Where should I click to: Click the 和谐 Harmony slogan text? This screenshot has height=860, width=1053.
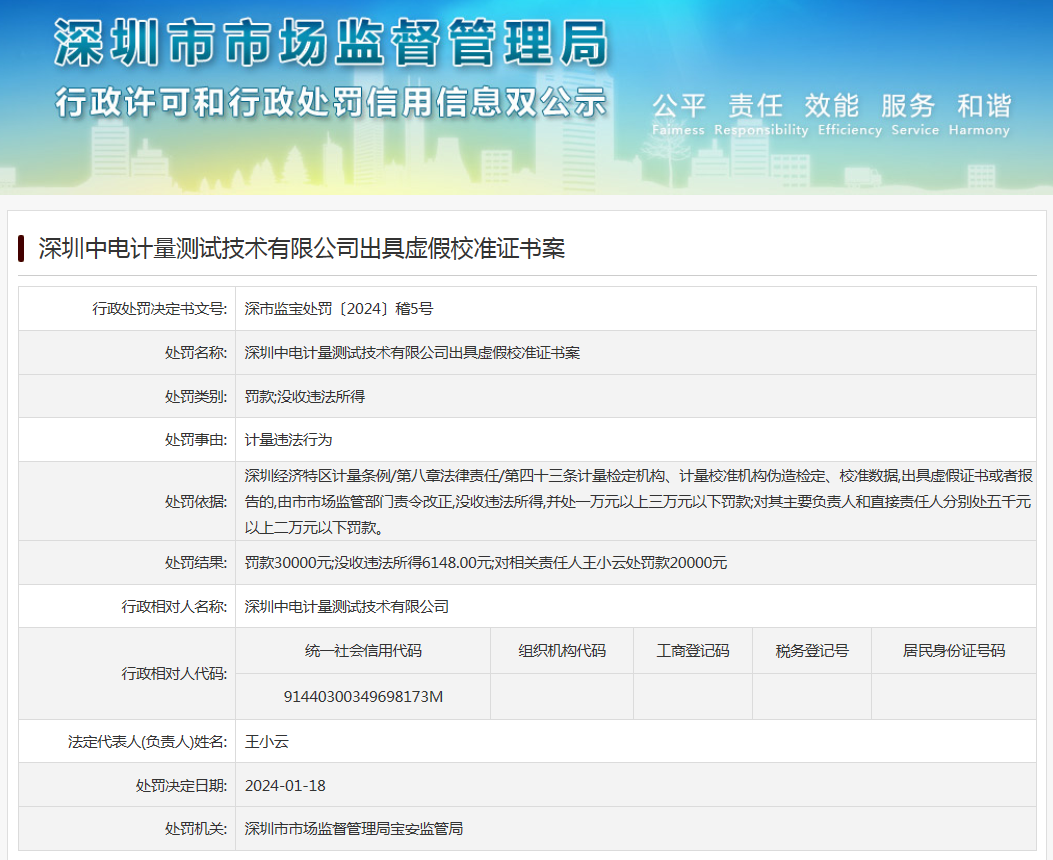(983, 114)
